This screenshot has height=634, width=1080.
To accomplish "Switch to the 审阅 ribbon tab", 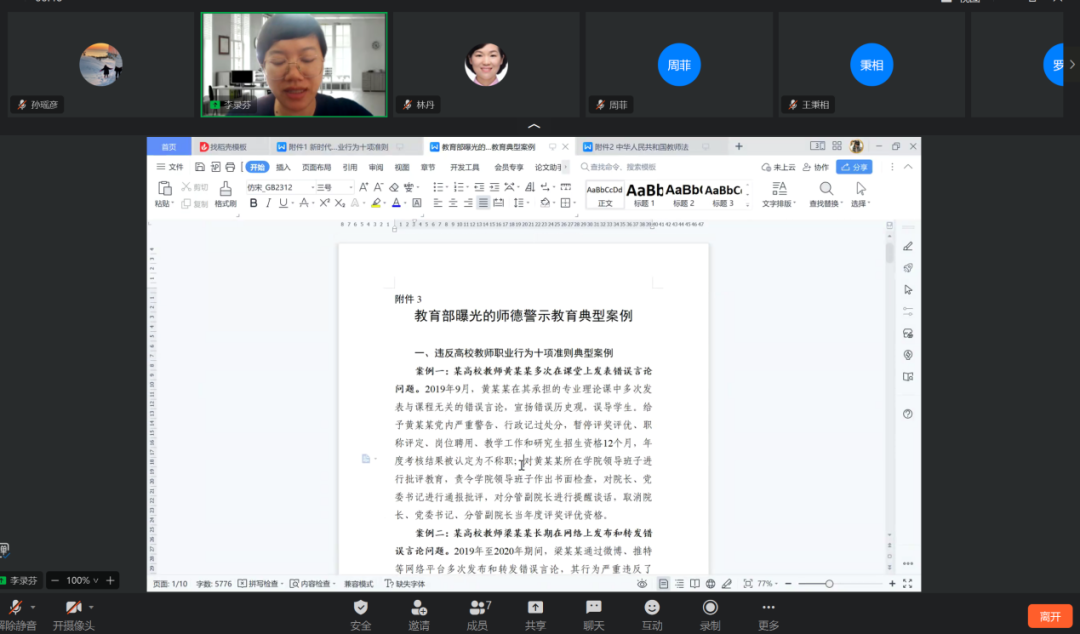I will 376,167.
